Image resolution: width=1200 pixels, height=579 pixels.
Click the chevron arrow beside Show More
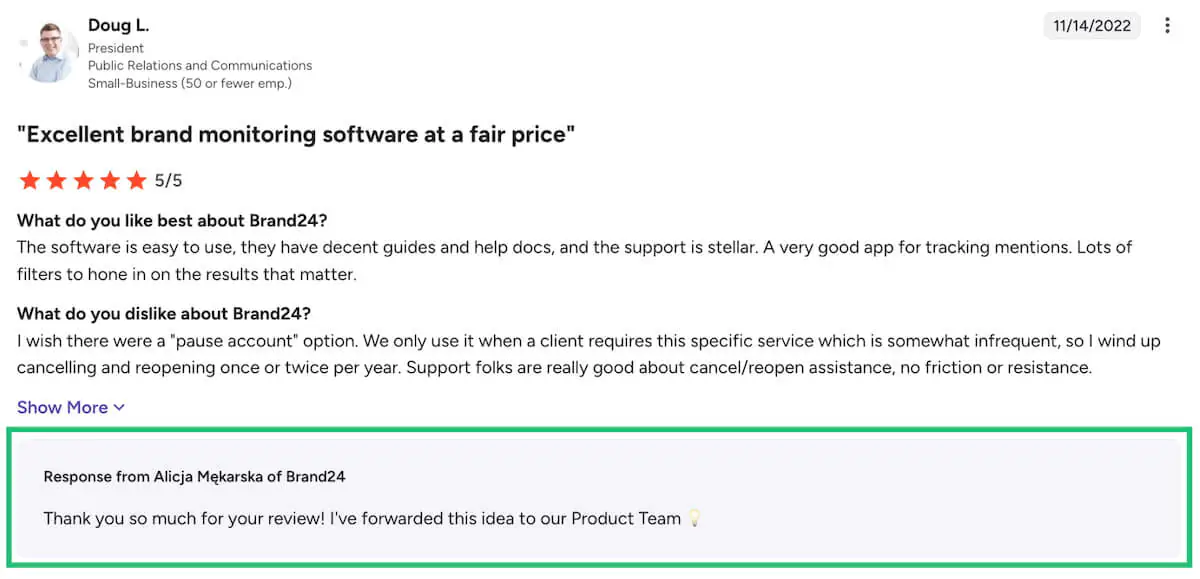(x=119, y=407)
